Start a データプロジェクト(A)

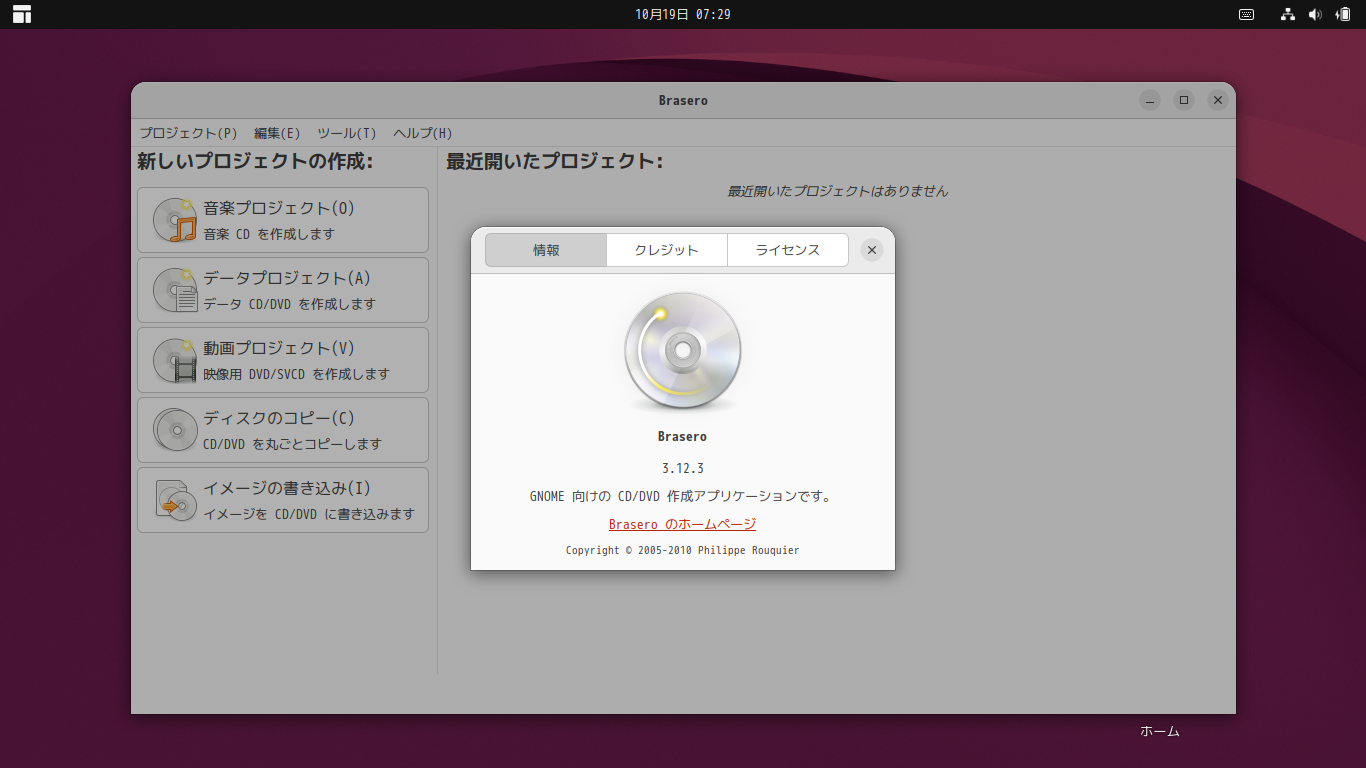click(x=283, y=290)
